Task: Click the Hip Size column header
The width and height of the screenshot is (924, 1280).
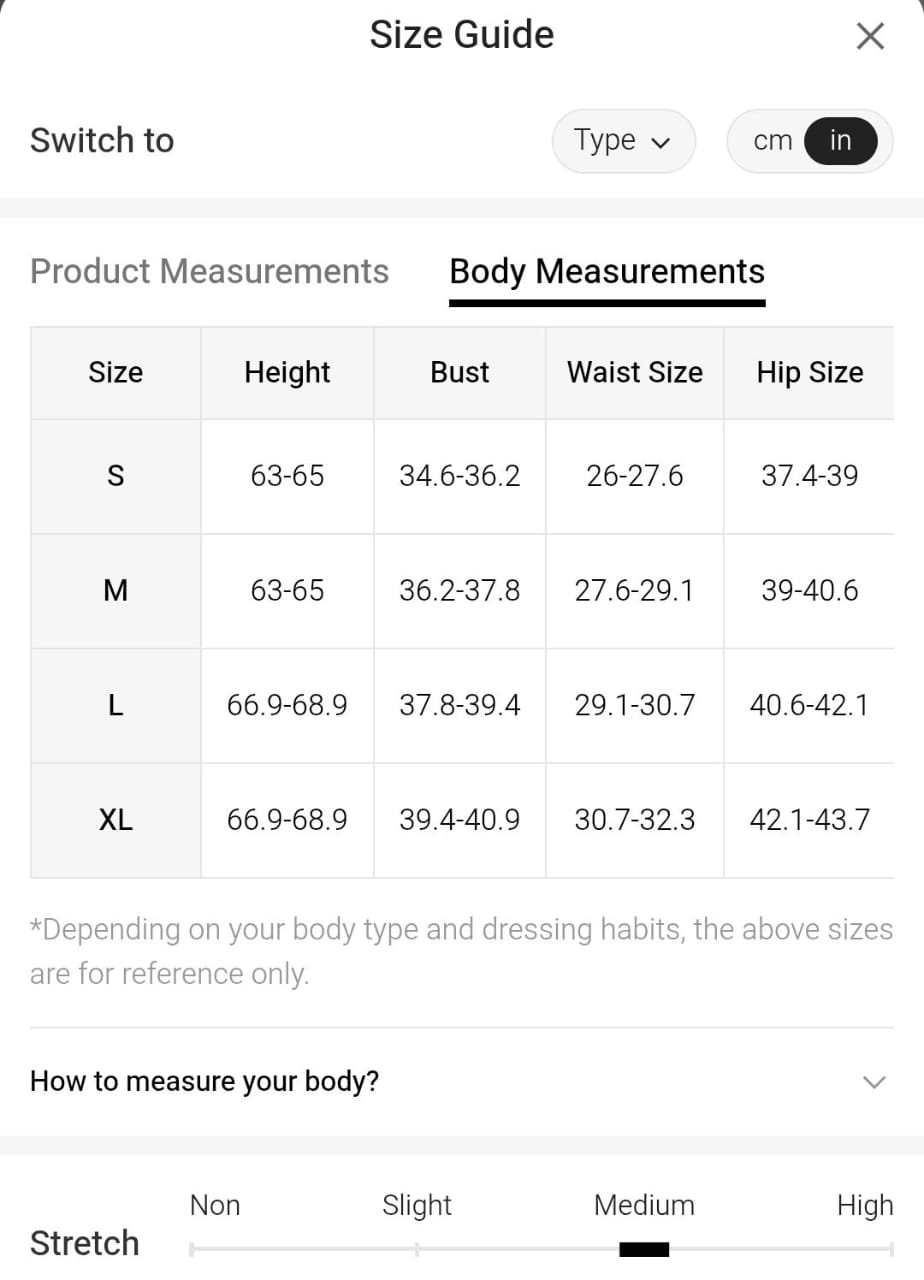Action: [809, 372]
